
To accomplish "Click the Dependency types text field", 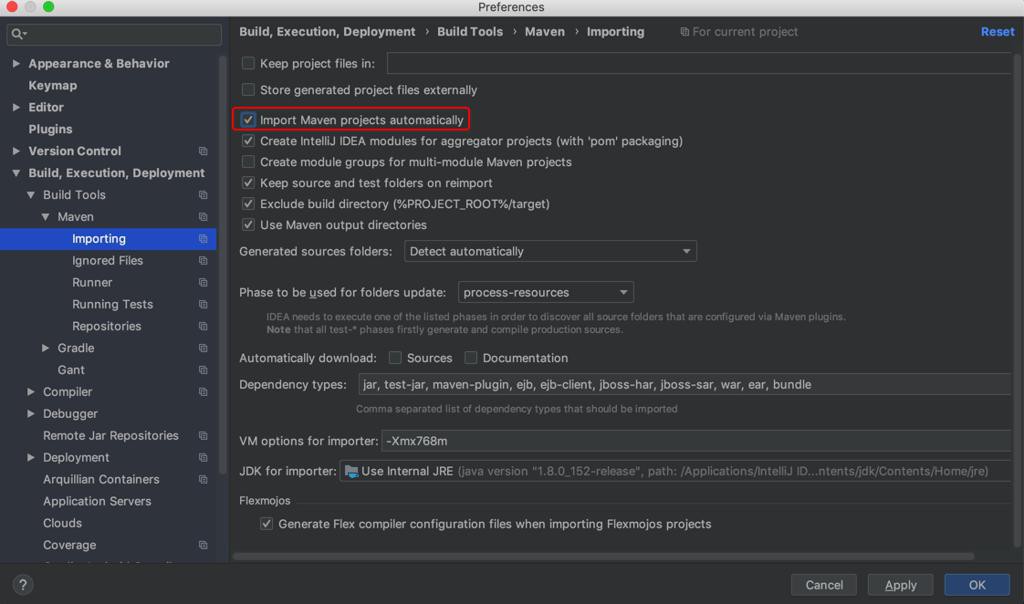I will 684,385.
